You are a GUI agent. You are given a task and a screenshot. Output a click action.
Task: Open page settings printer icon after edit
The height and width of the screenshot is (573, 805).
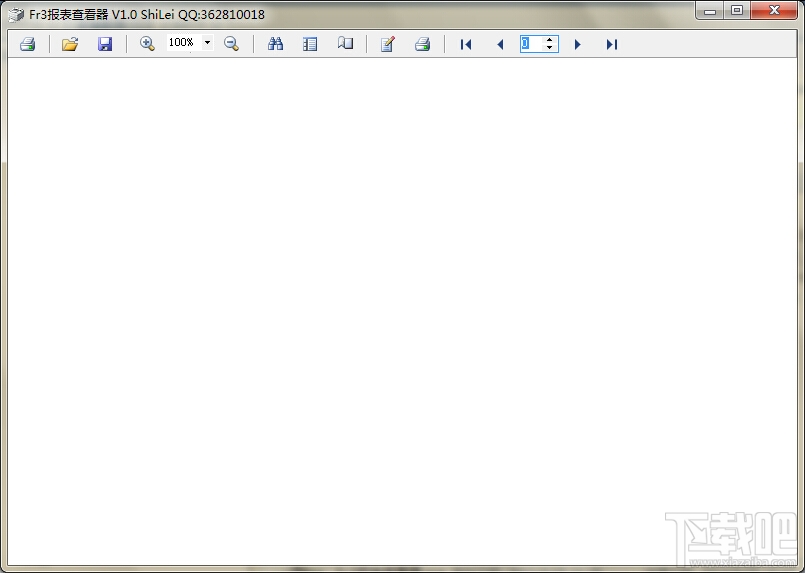click(x=423, y=44)
